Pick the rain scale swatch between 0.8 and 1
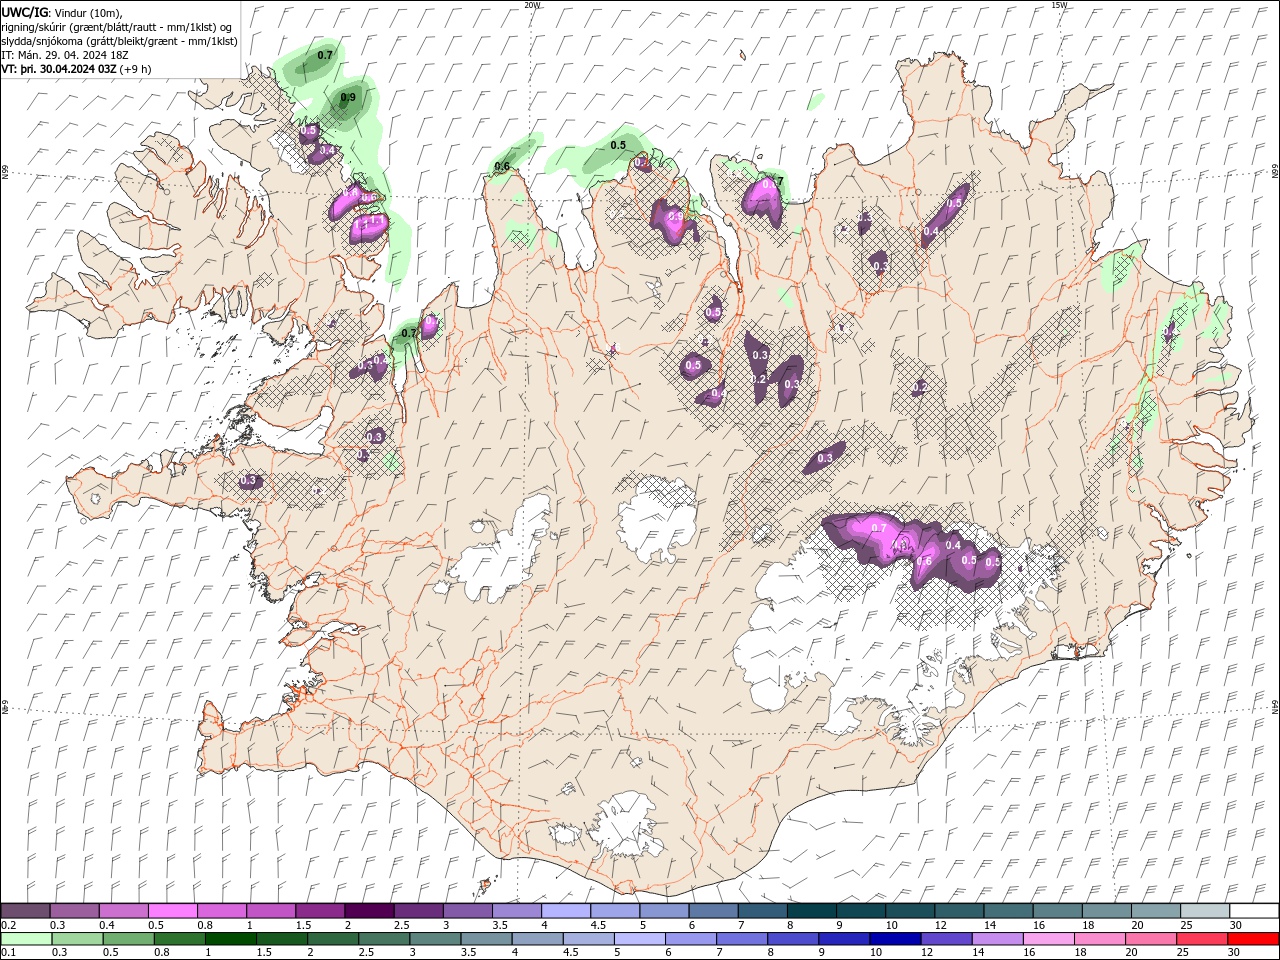This screenshot has width=1280, height=960. click(x=179, y=939)
